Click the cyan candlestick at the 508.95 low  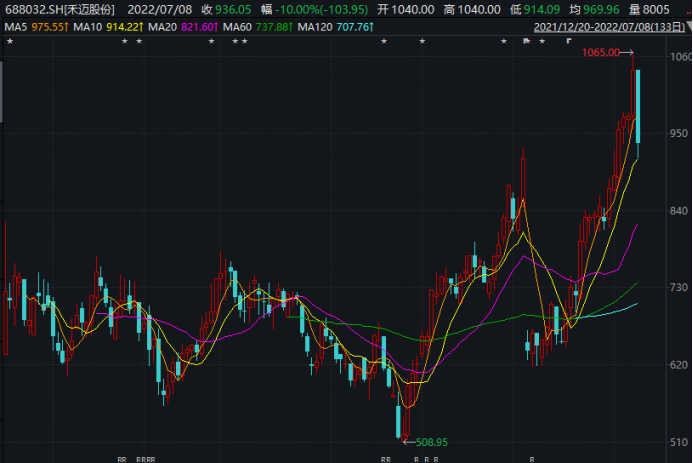coord(397,419)
